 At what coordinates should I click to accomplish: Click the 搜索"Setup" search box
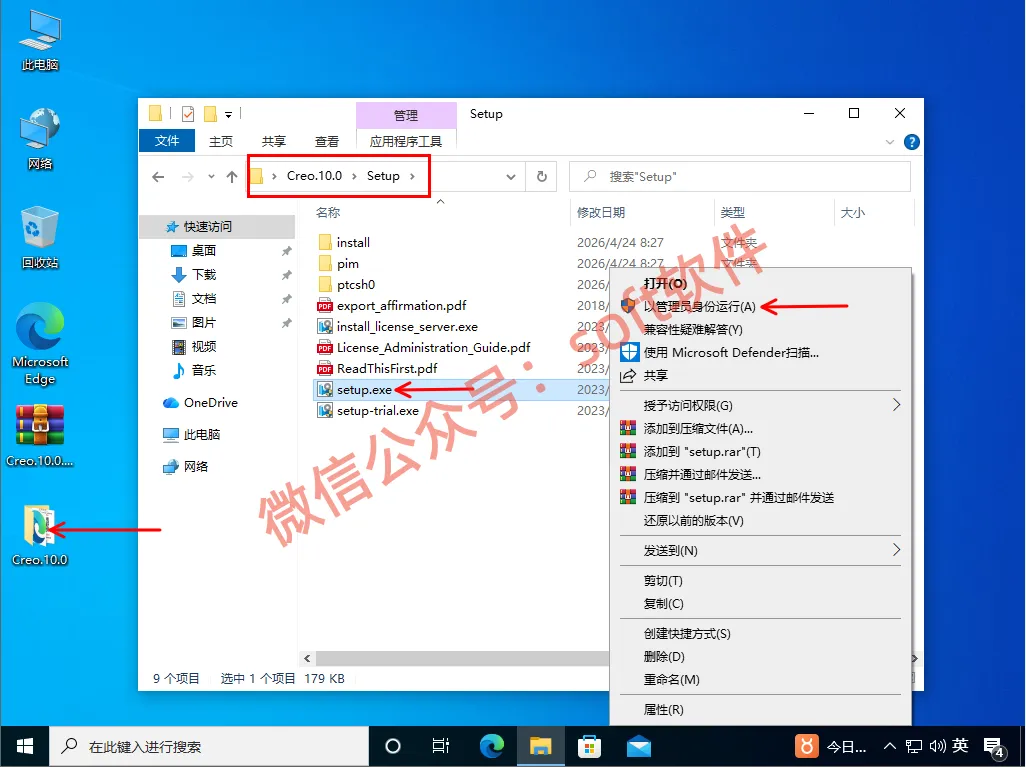[739, 177]
